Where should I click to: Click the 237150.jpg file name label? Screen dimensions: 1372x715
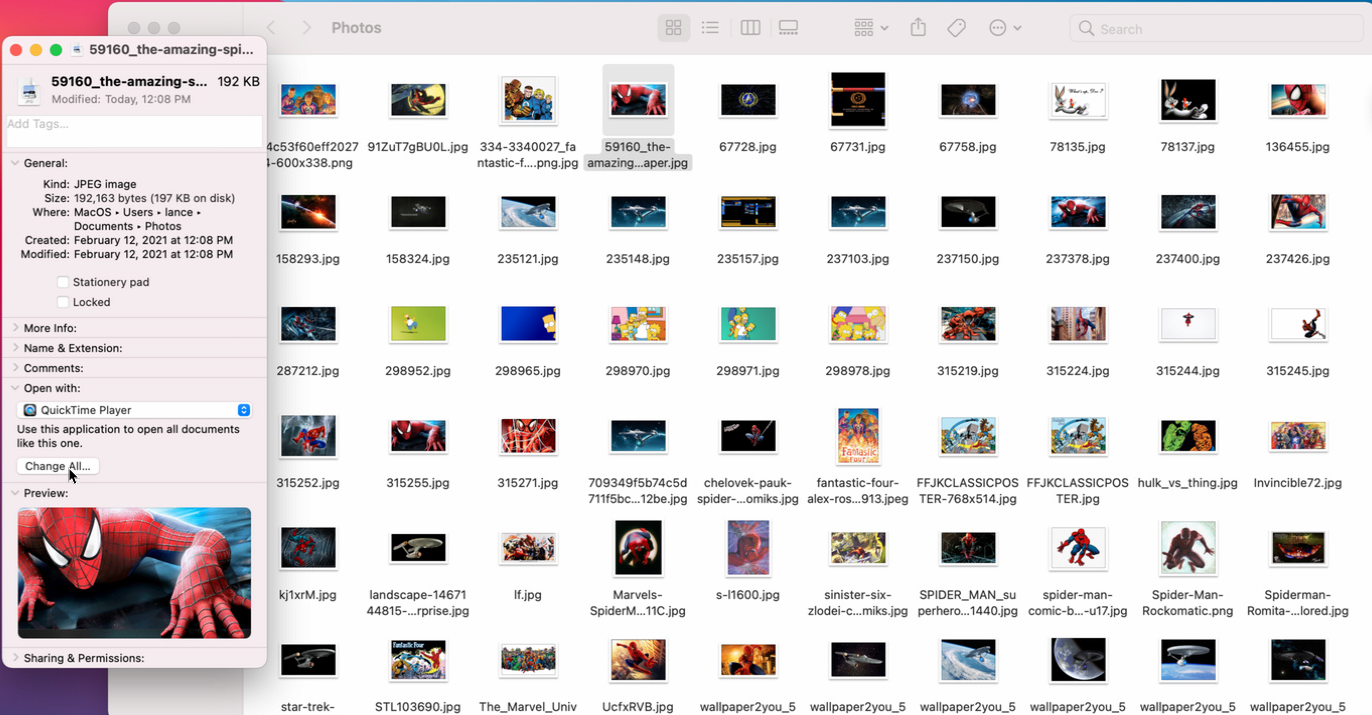click(968, 259)
